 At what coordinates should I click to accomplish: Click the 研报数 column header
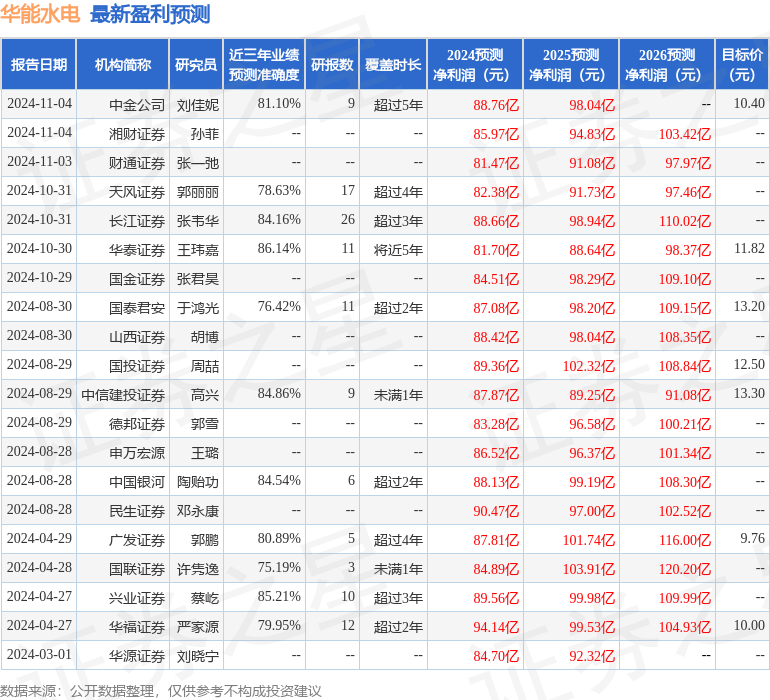point(332,64)
